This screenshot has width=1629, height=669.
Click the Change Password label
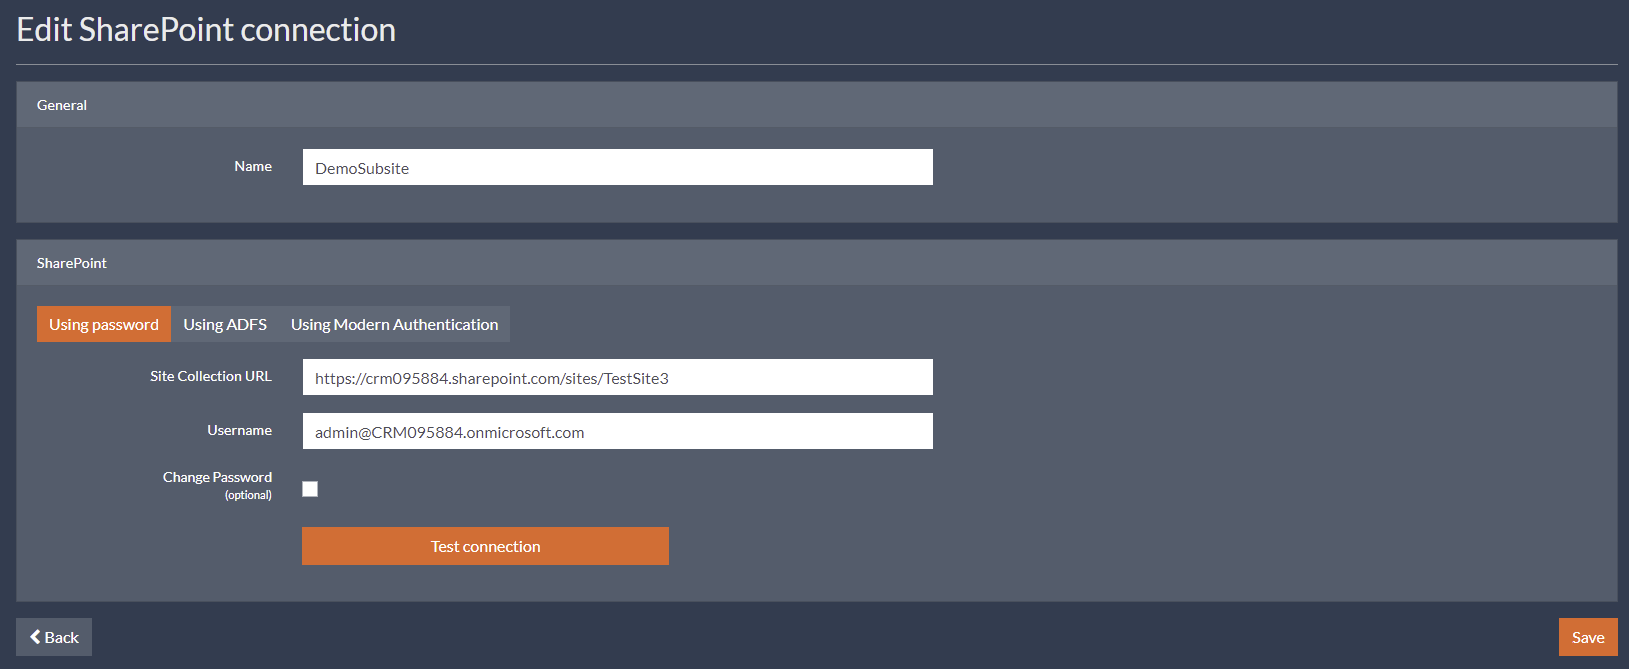[x=217, y=477]
